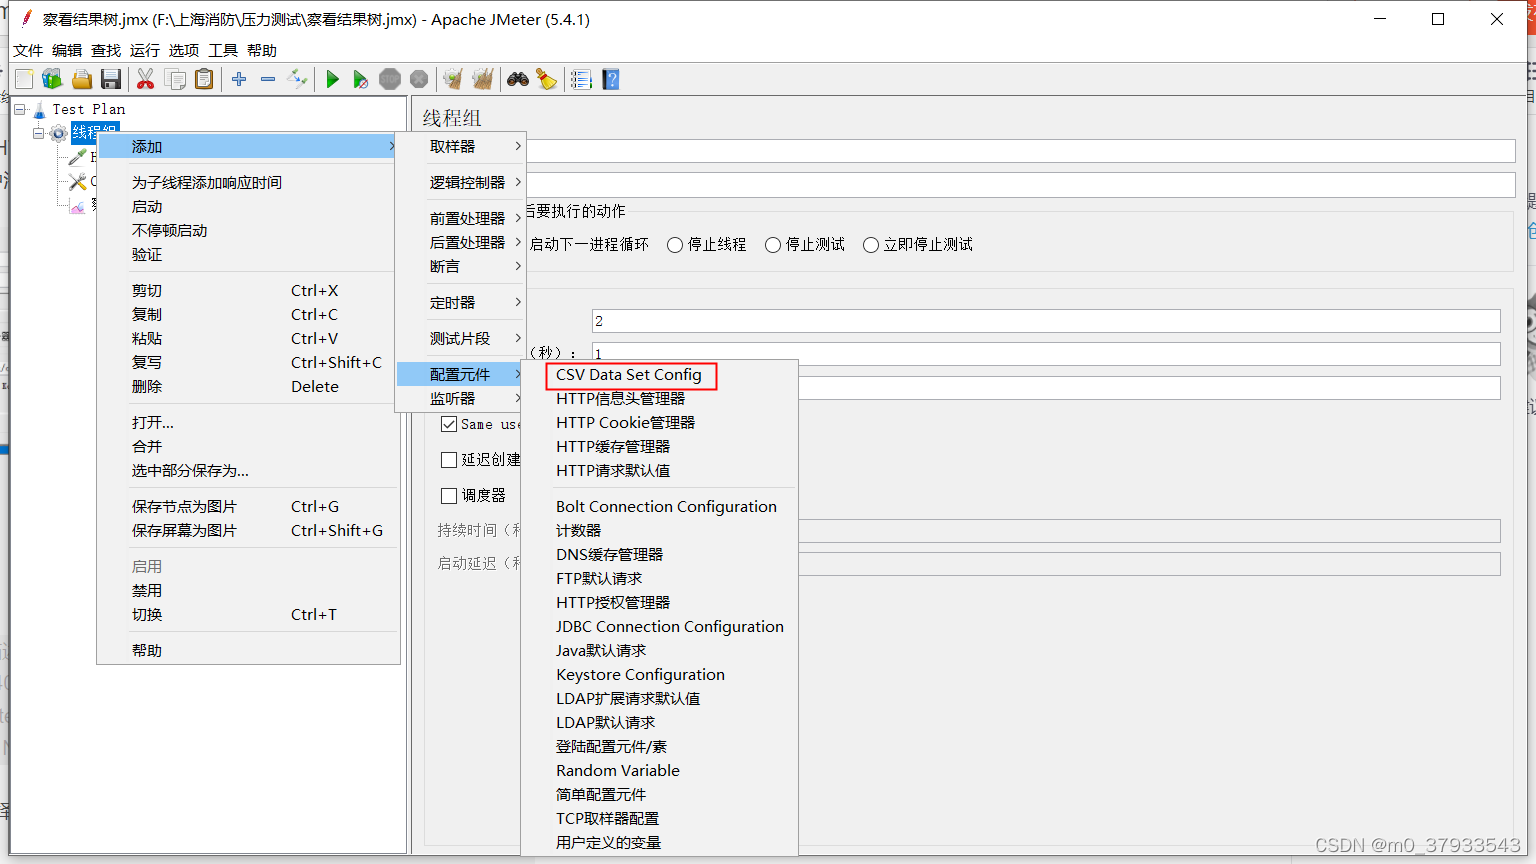Click the Toggle enable/disable toolbar icon

click(x=297, y=79)
